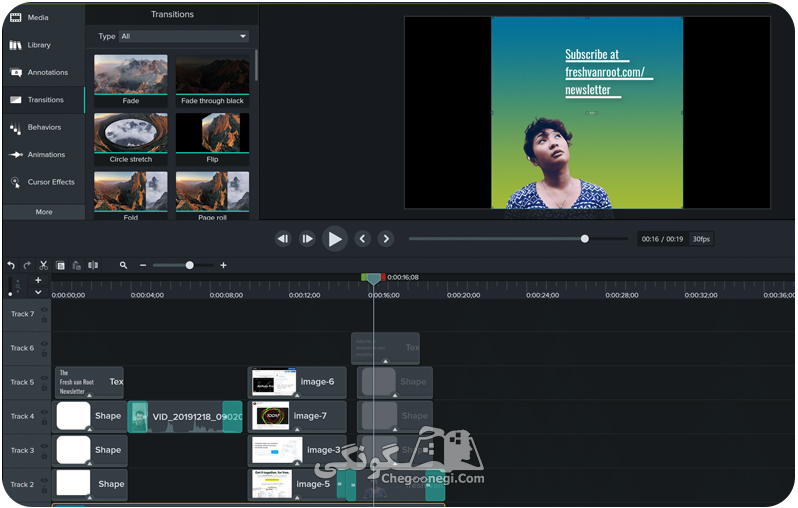Expand the image-3 clip arrow
This screenshot has width=798, height=508.
tap(297, 463)
